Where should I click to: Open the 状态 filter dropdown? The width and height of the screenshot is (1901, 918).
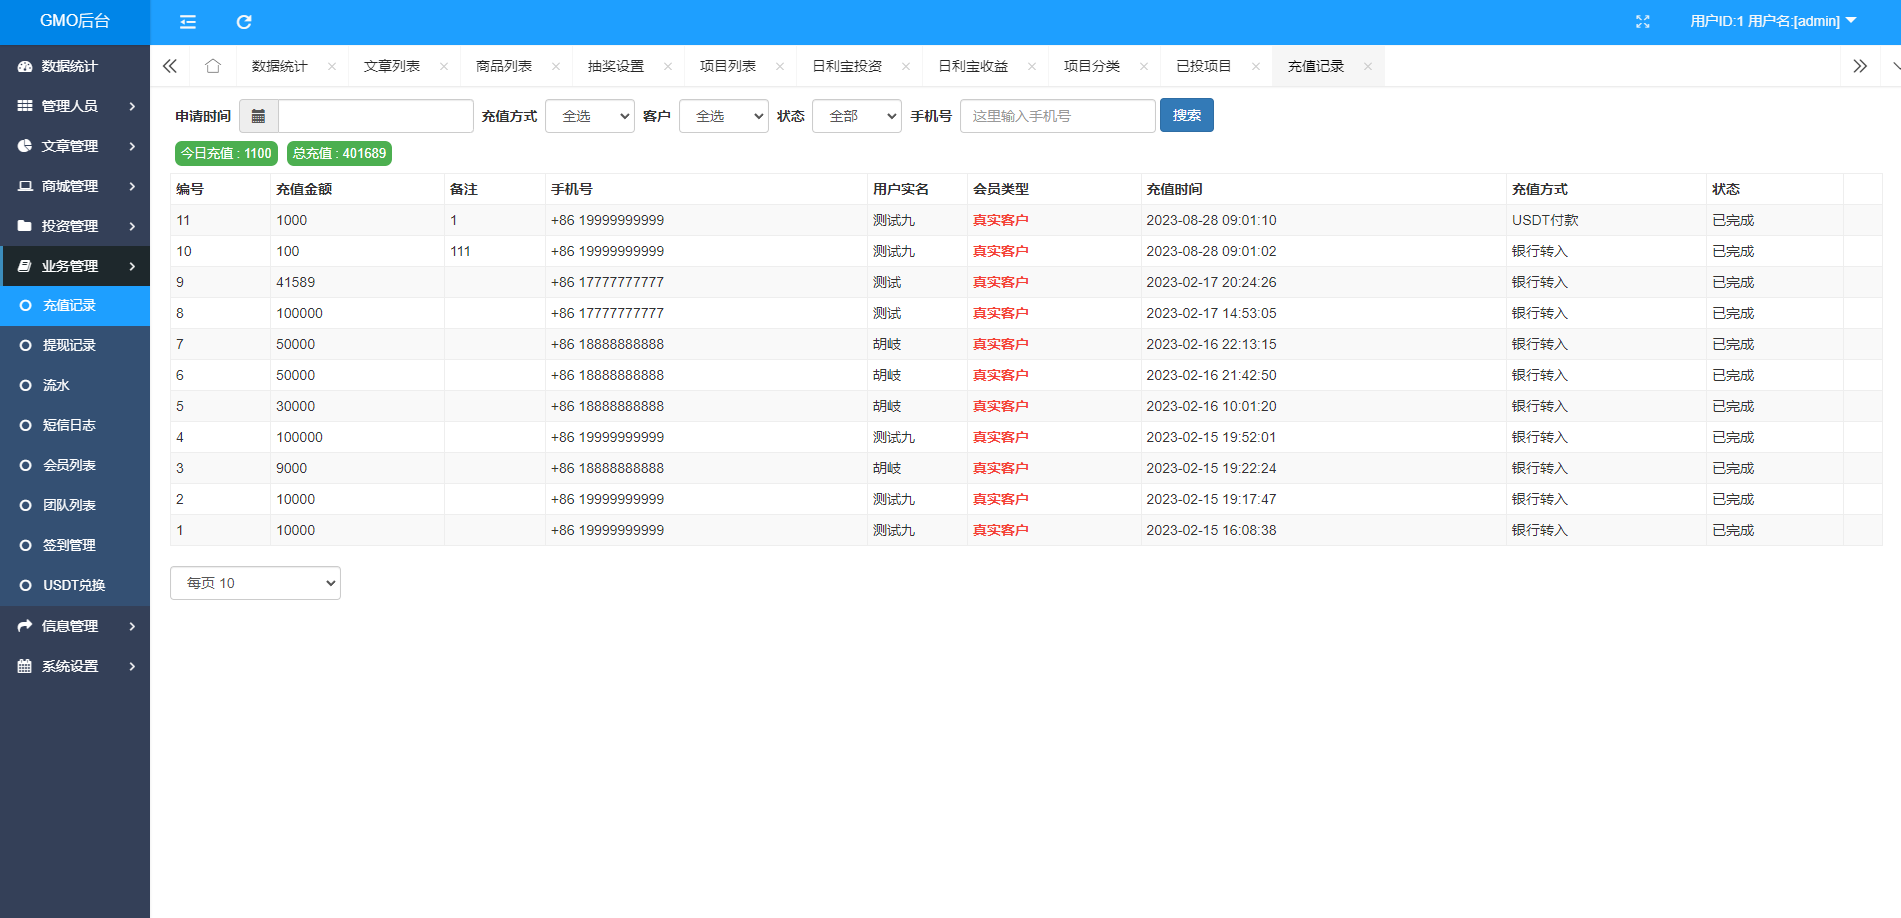(x=856, y=115)
